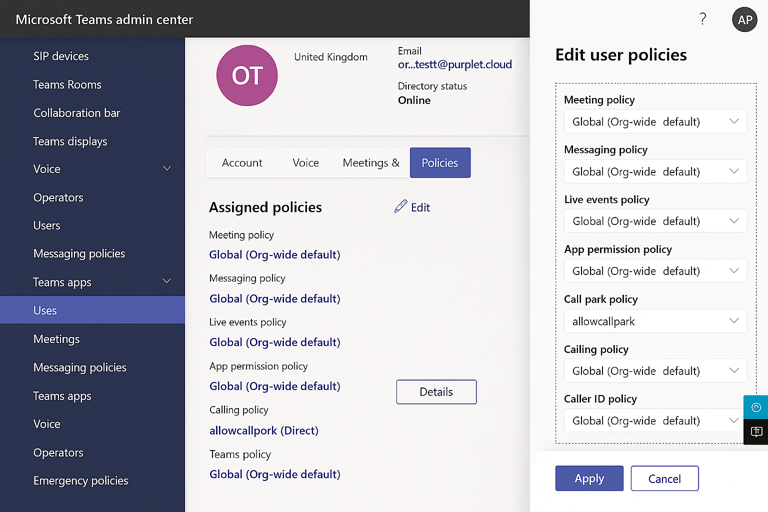
Task: Switch to the Account tab
Action: point(242,163)
